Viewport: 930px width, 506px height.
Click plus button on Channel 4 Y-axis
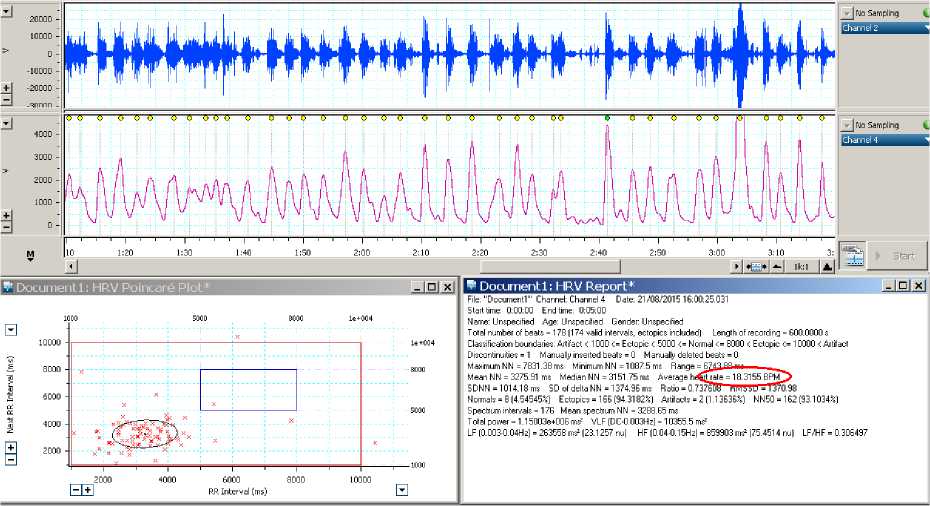(7, 216)
